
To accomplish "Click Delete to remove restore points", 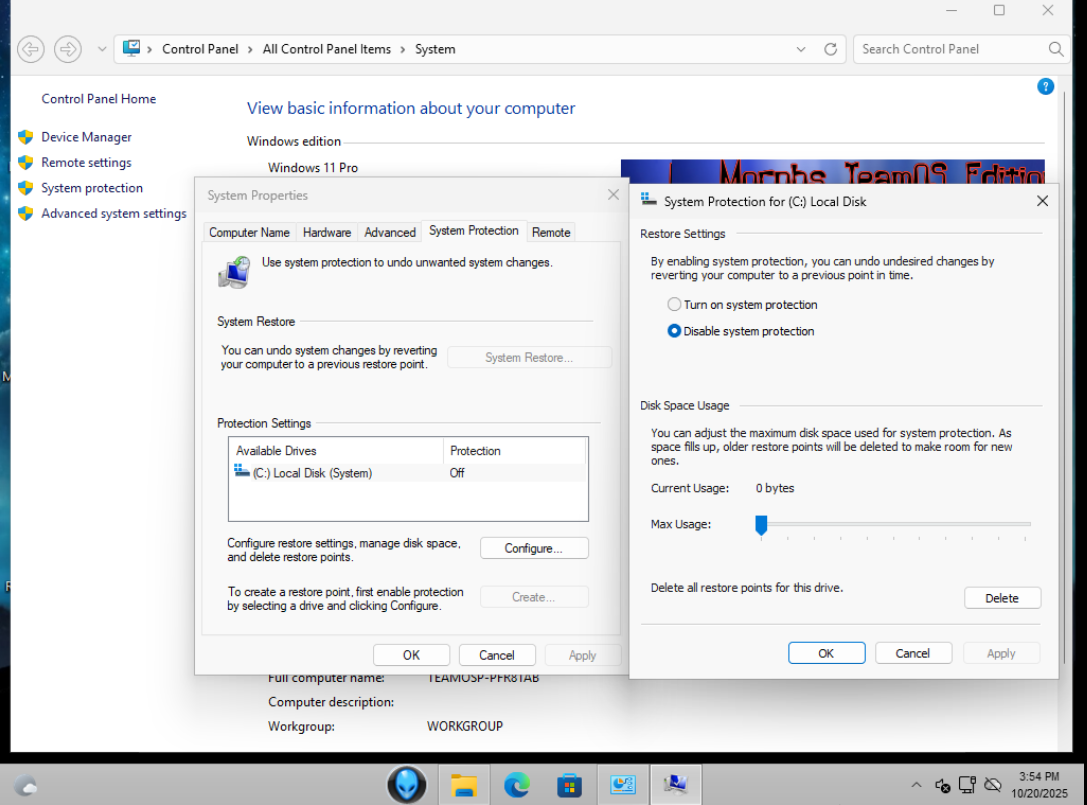I will tap(1002, 598).
